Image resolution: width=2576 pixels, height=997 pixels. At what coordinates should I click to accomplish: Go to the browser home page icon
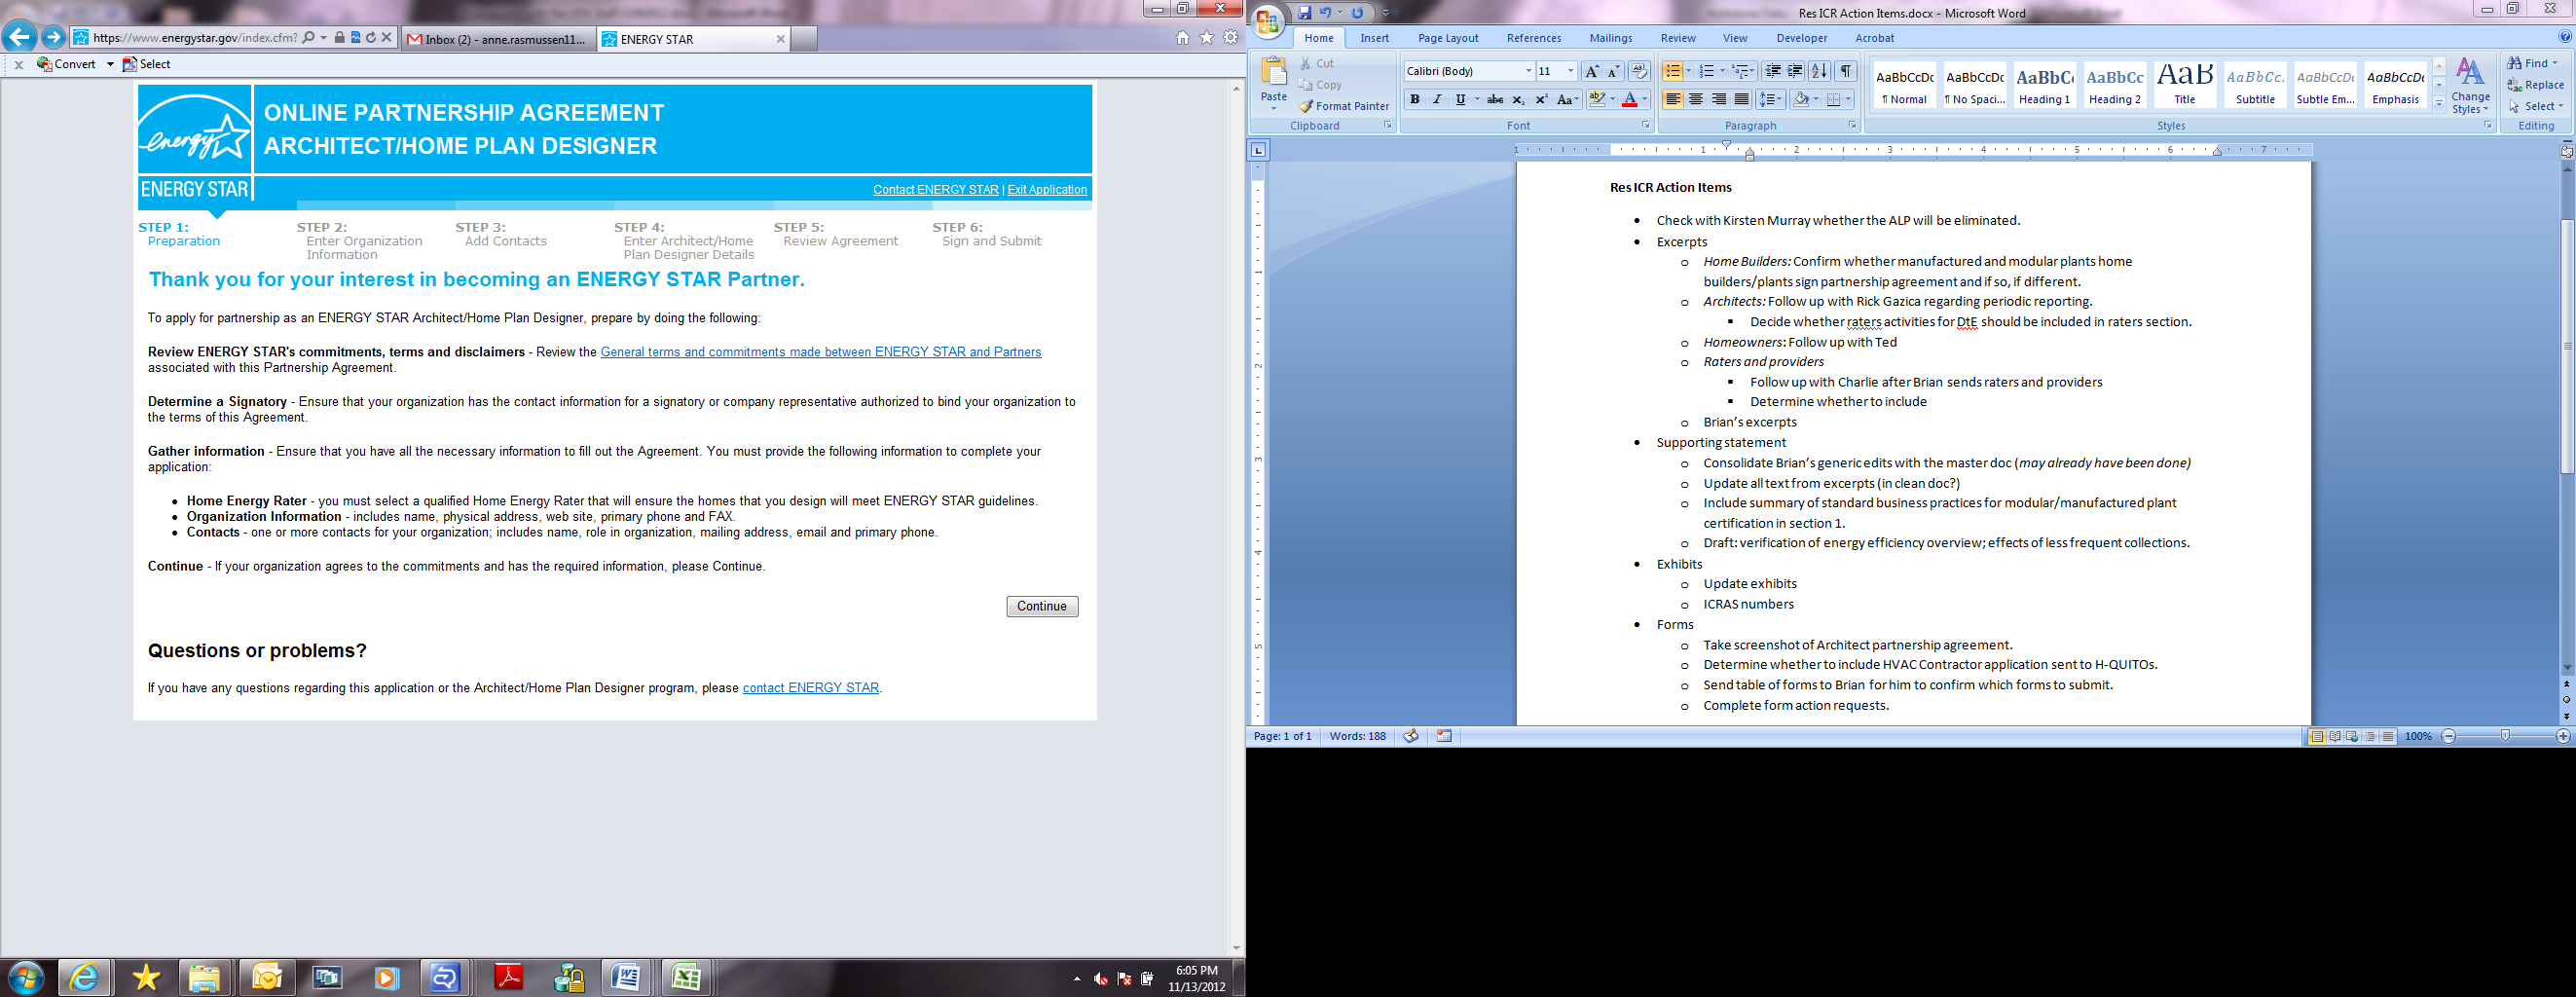(x=1183, y=38)
